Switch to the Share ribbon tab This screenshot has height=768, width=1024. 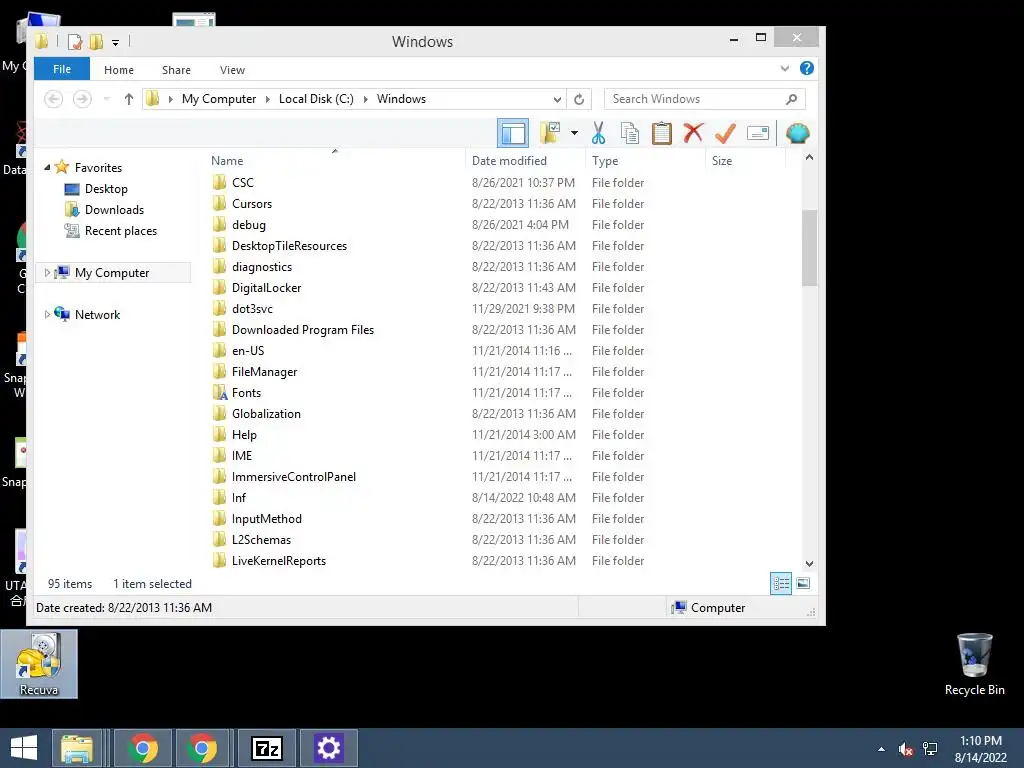(176, 70)
